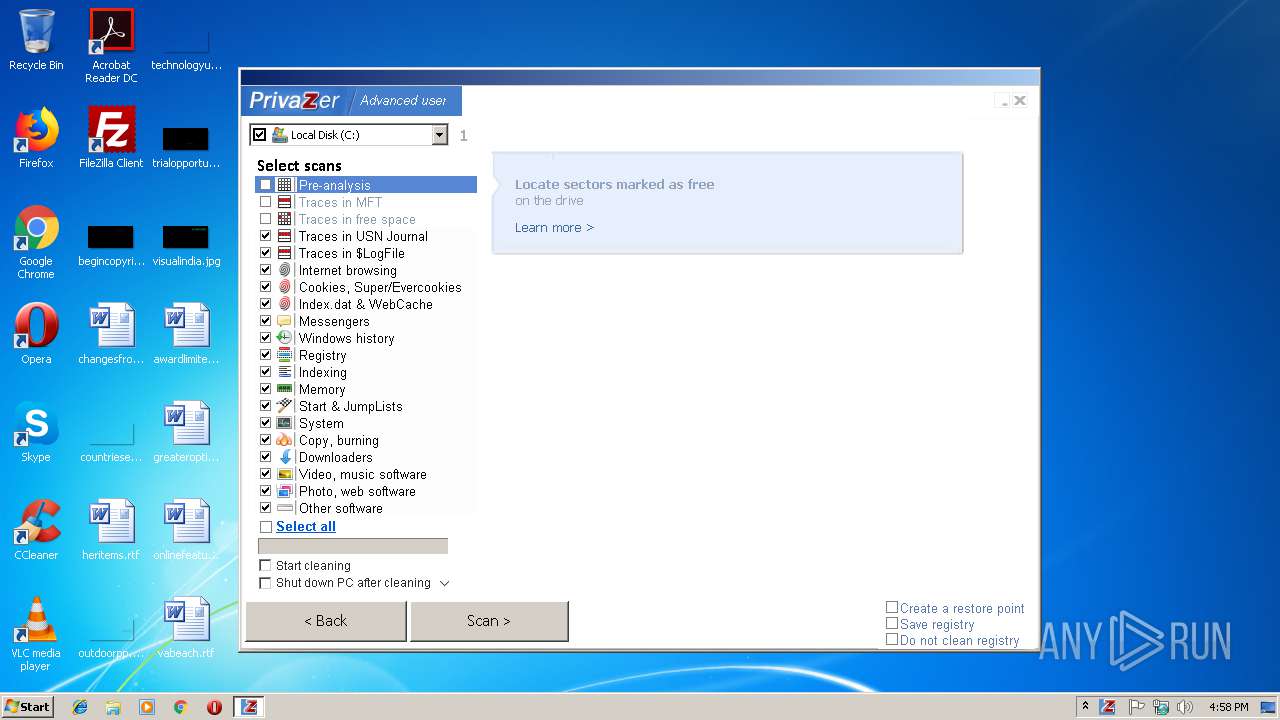The height and width of the screenshot is (720, 1280).
Task: Click PrivaZer taskbar button
Action: (249, 706)
